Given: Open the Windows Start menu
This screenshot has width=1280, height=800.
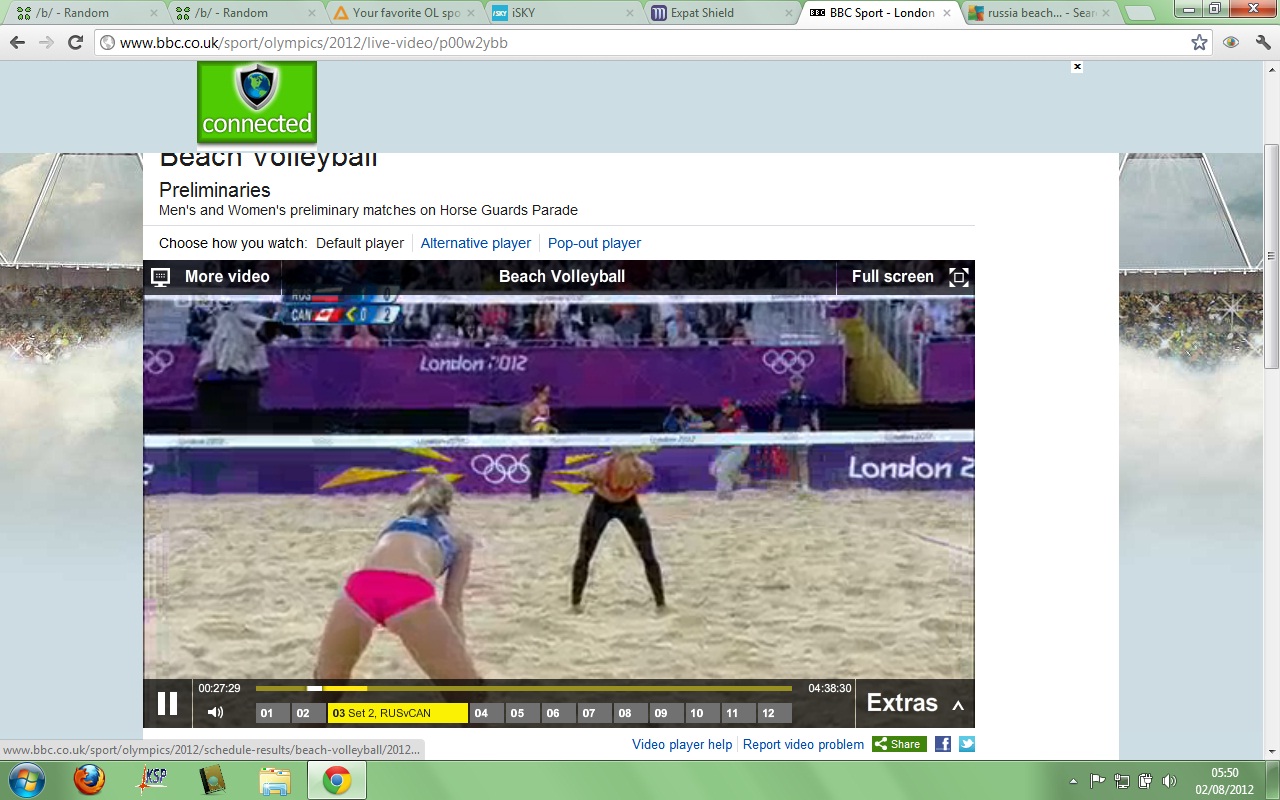Looking at the screenshot, I should click(x=25, y=780).
